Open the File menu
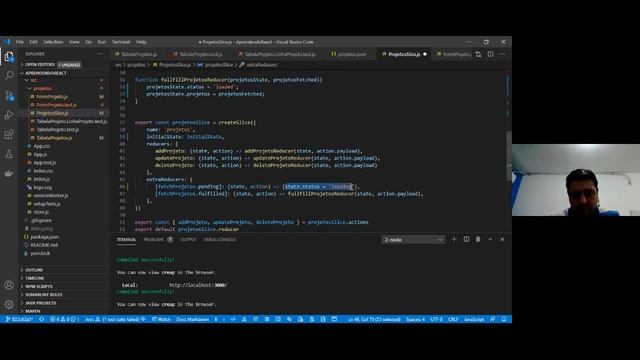 (x=20, y=42)
